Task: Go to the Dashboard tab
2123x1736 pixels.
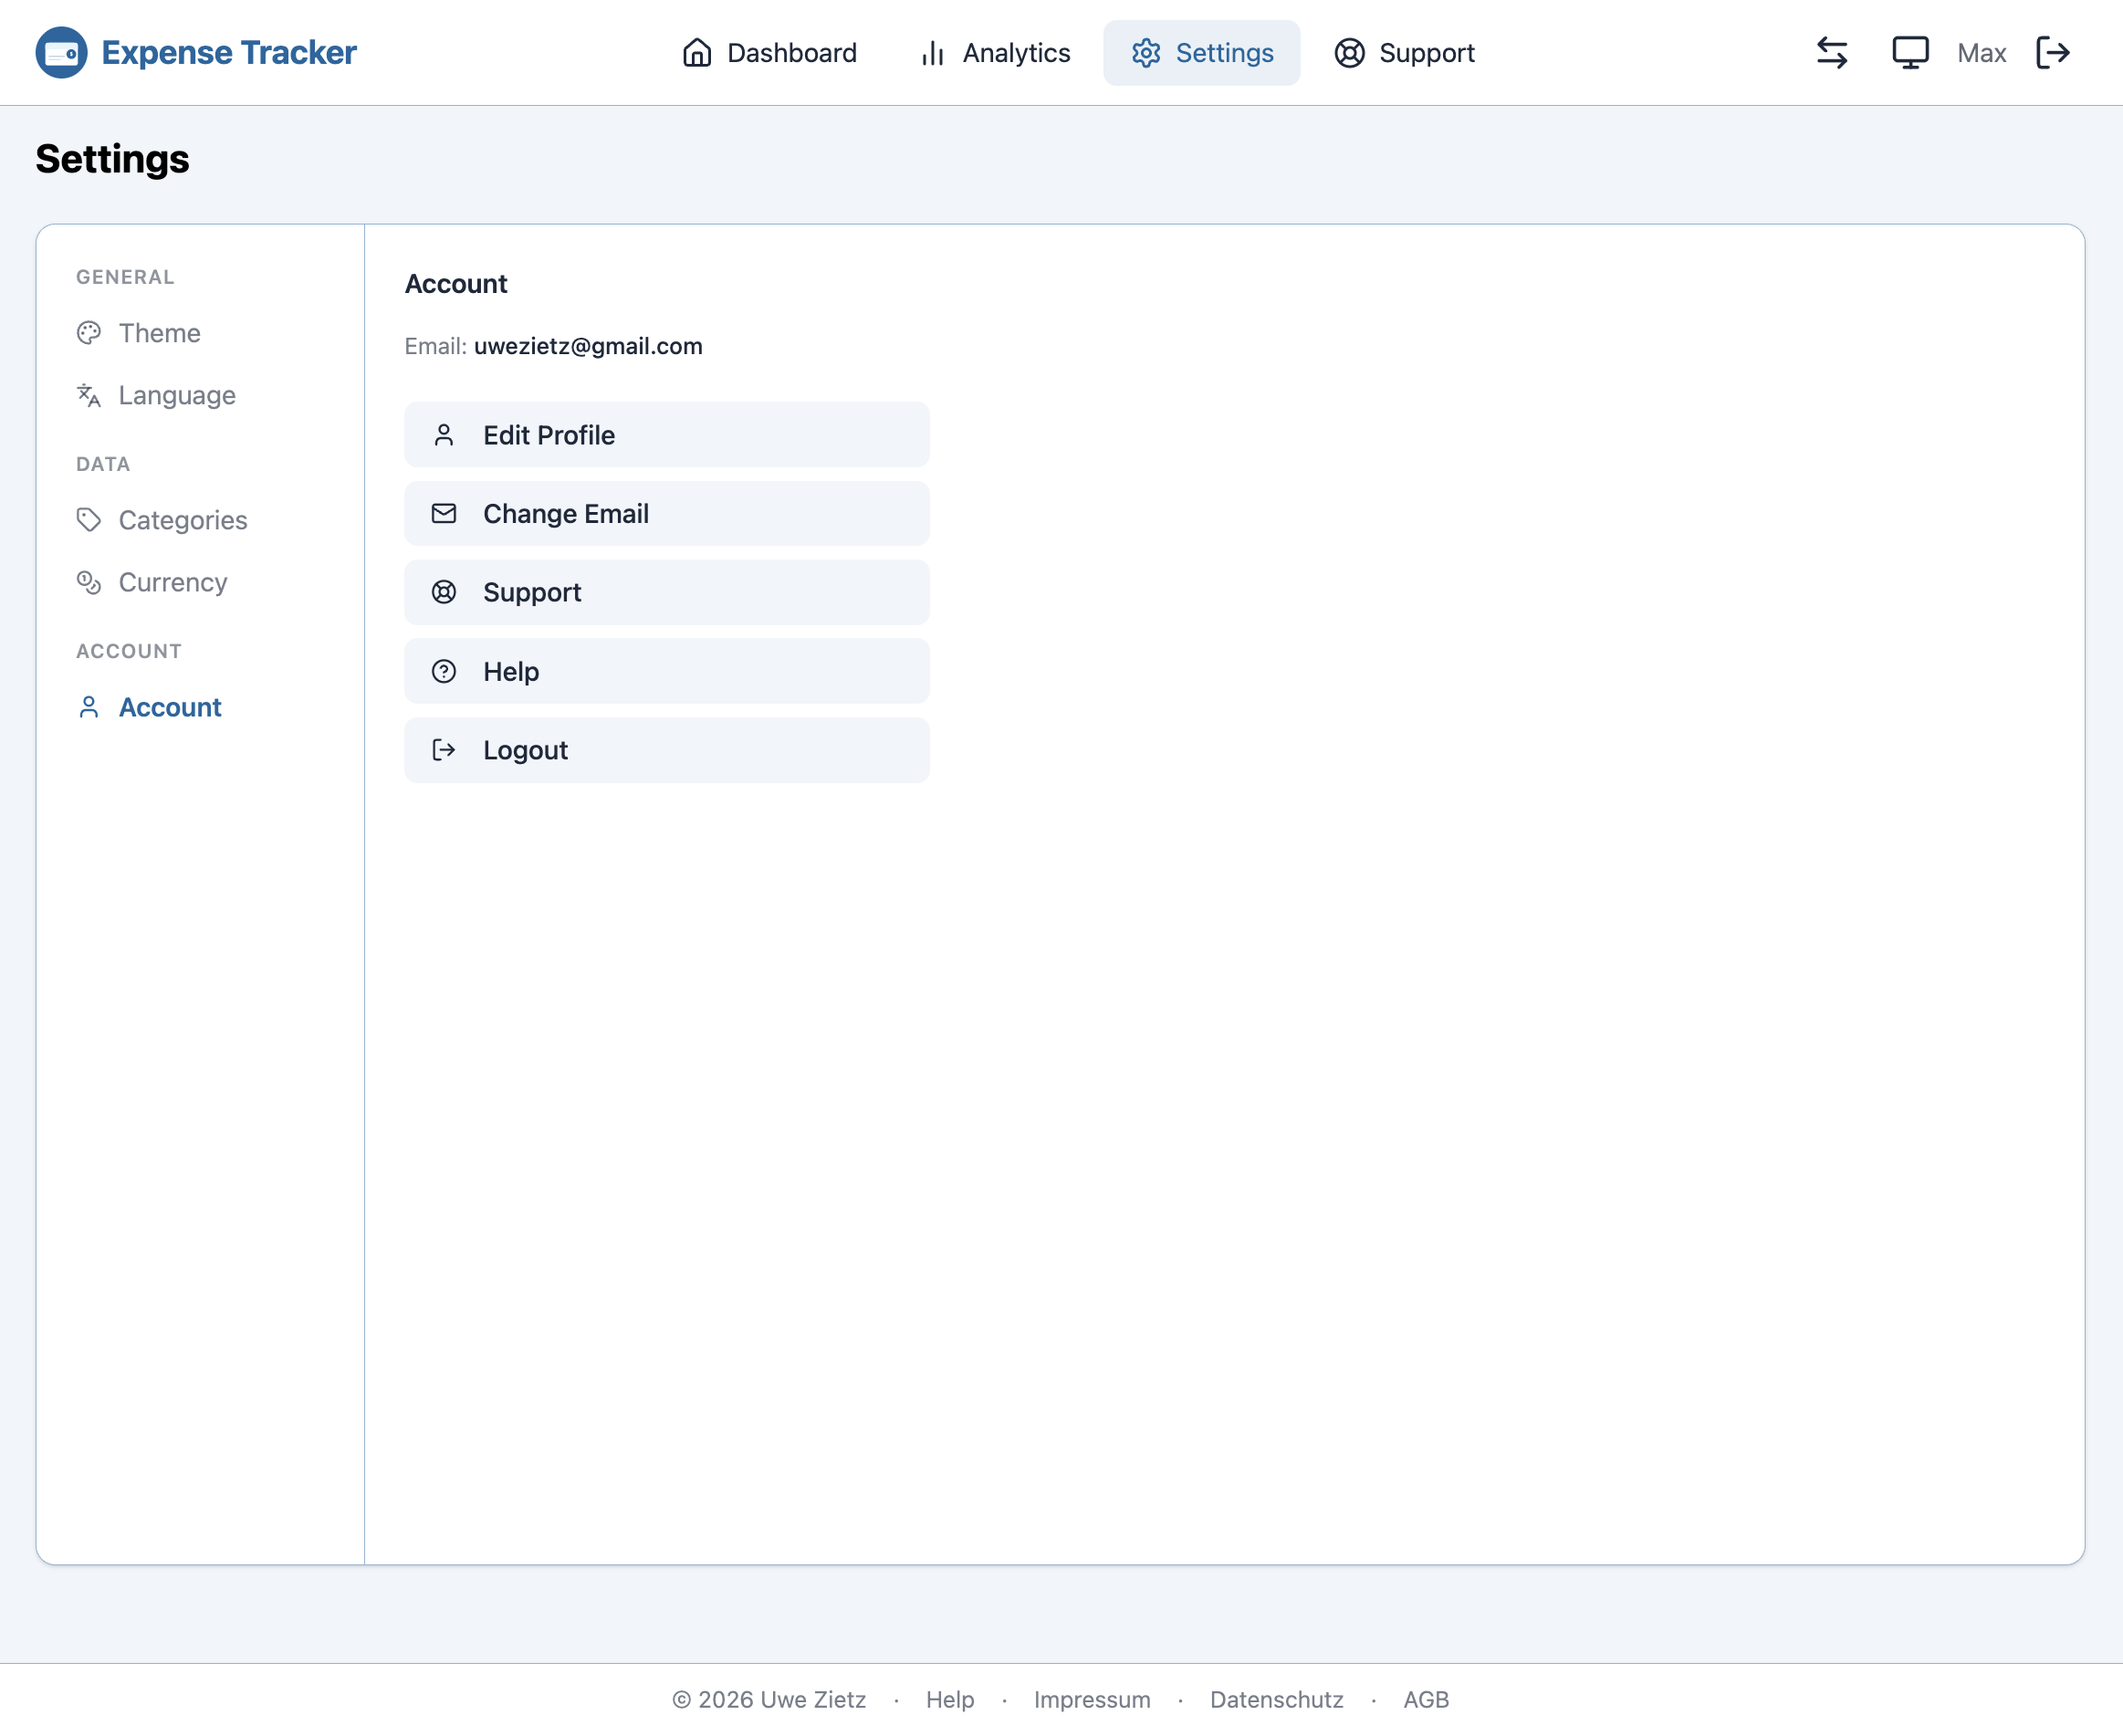Action: pos(769,53)
